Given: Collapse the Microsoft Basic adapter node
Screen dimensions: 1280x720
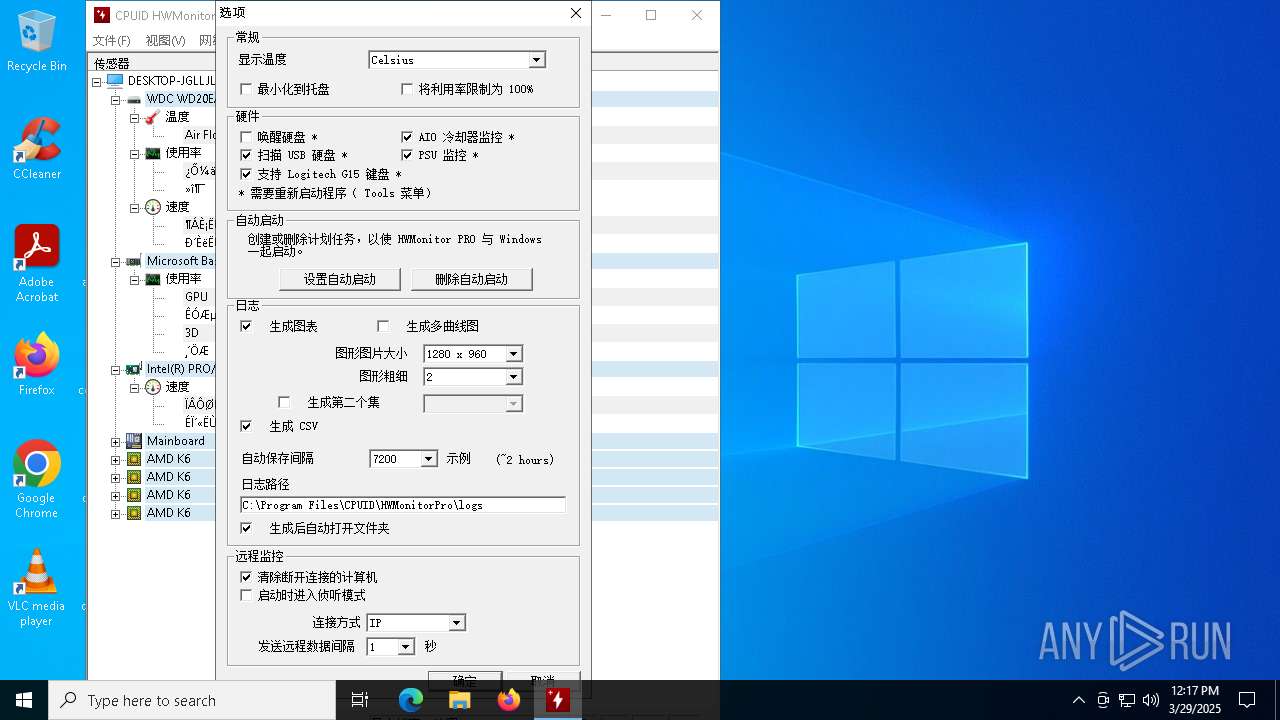Looking at the screenshot, I should tap(116, 261).
